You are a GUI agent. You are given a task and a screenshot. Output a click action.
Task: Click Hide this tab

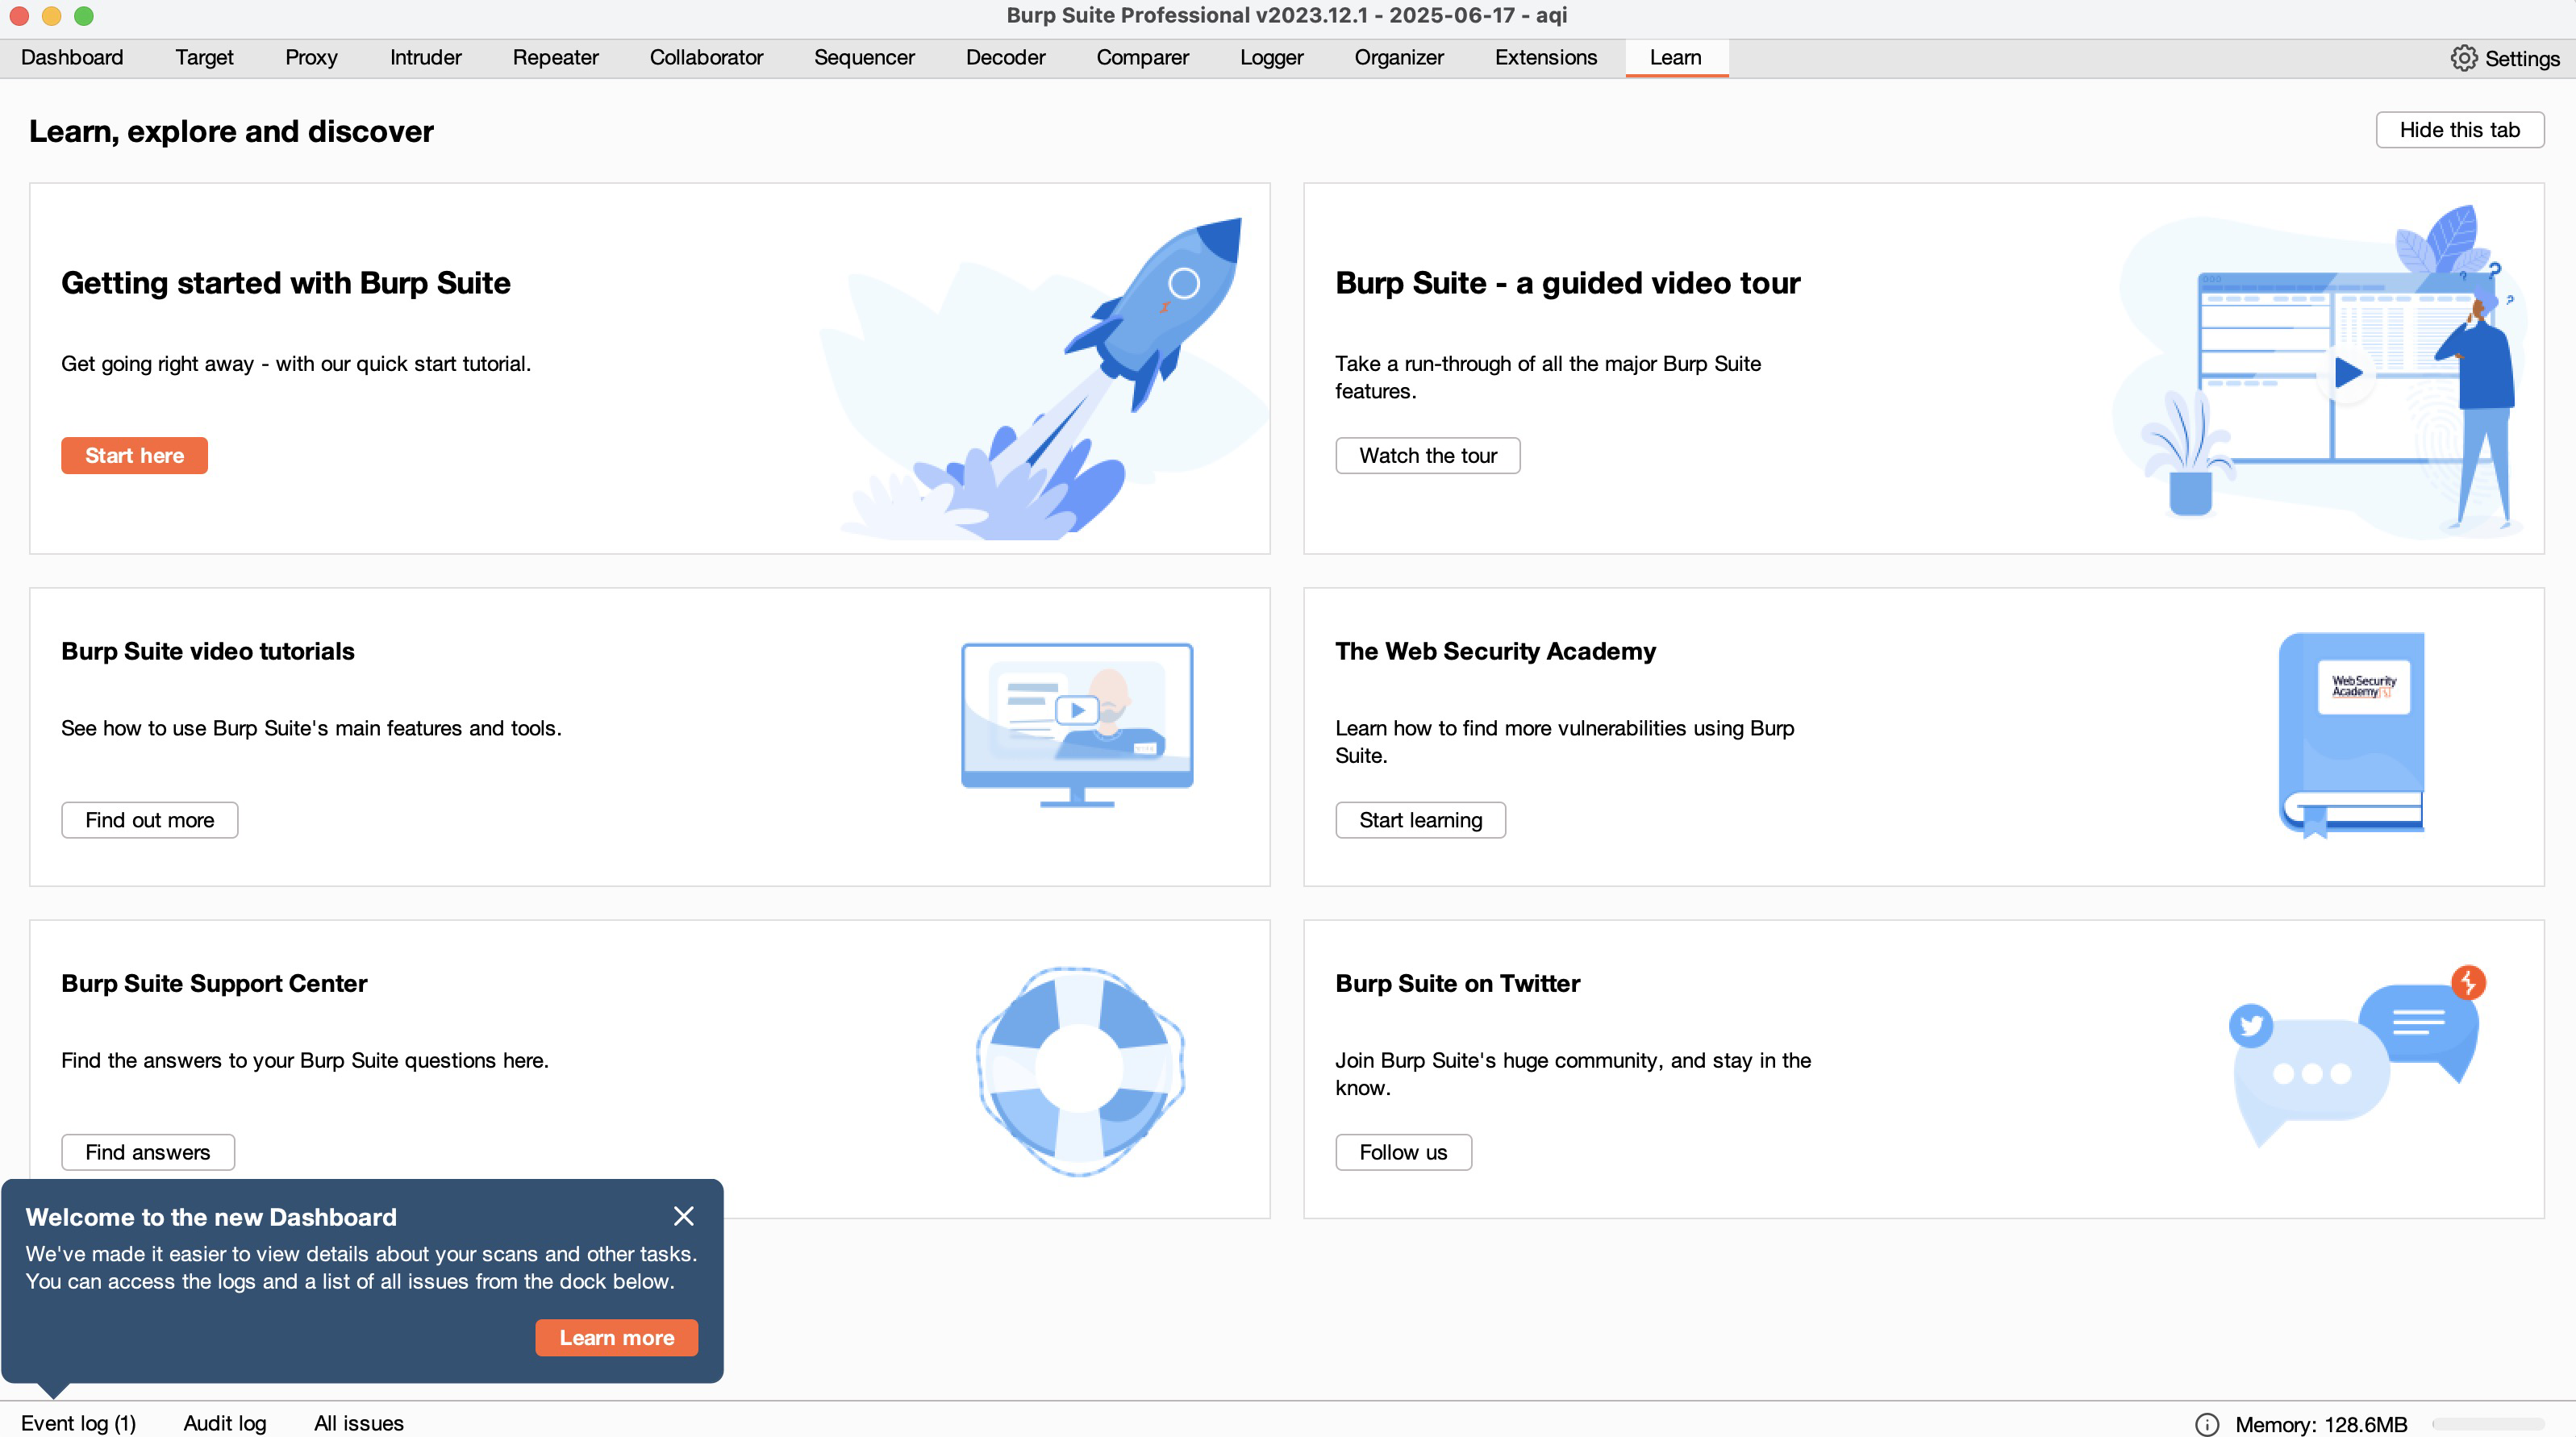click(2460, 129)
